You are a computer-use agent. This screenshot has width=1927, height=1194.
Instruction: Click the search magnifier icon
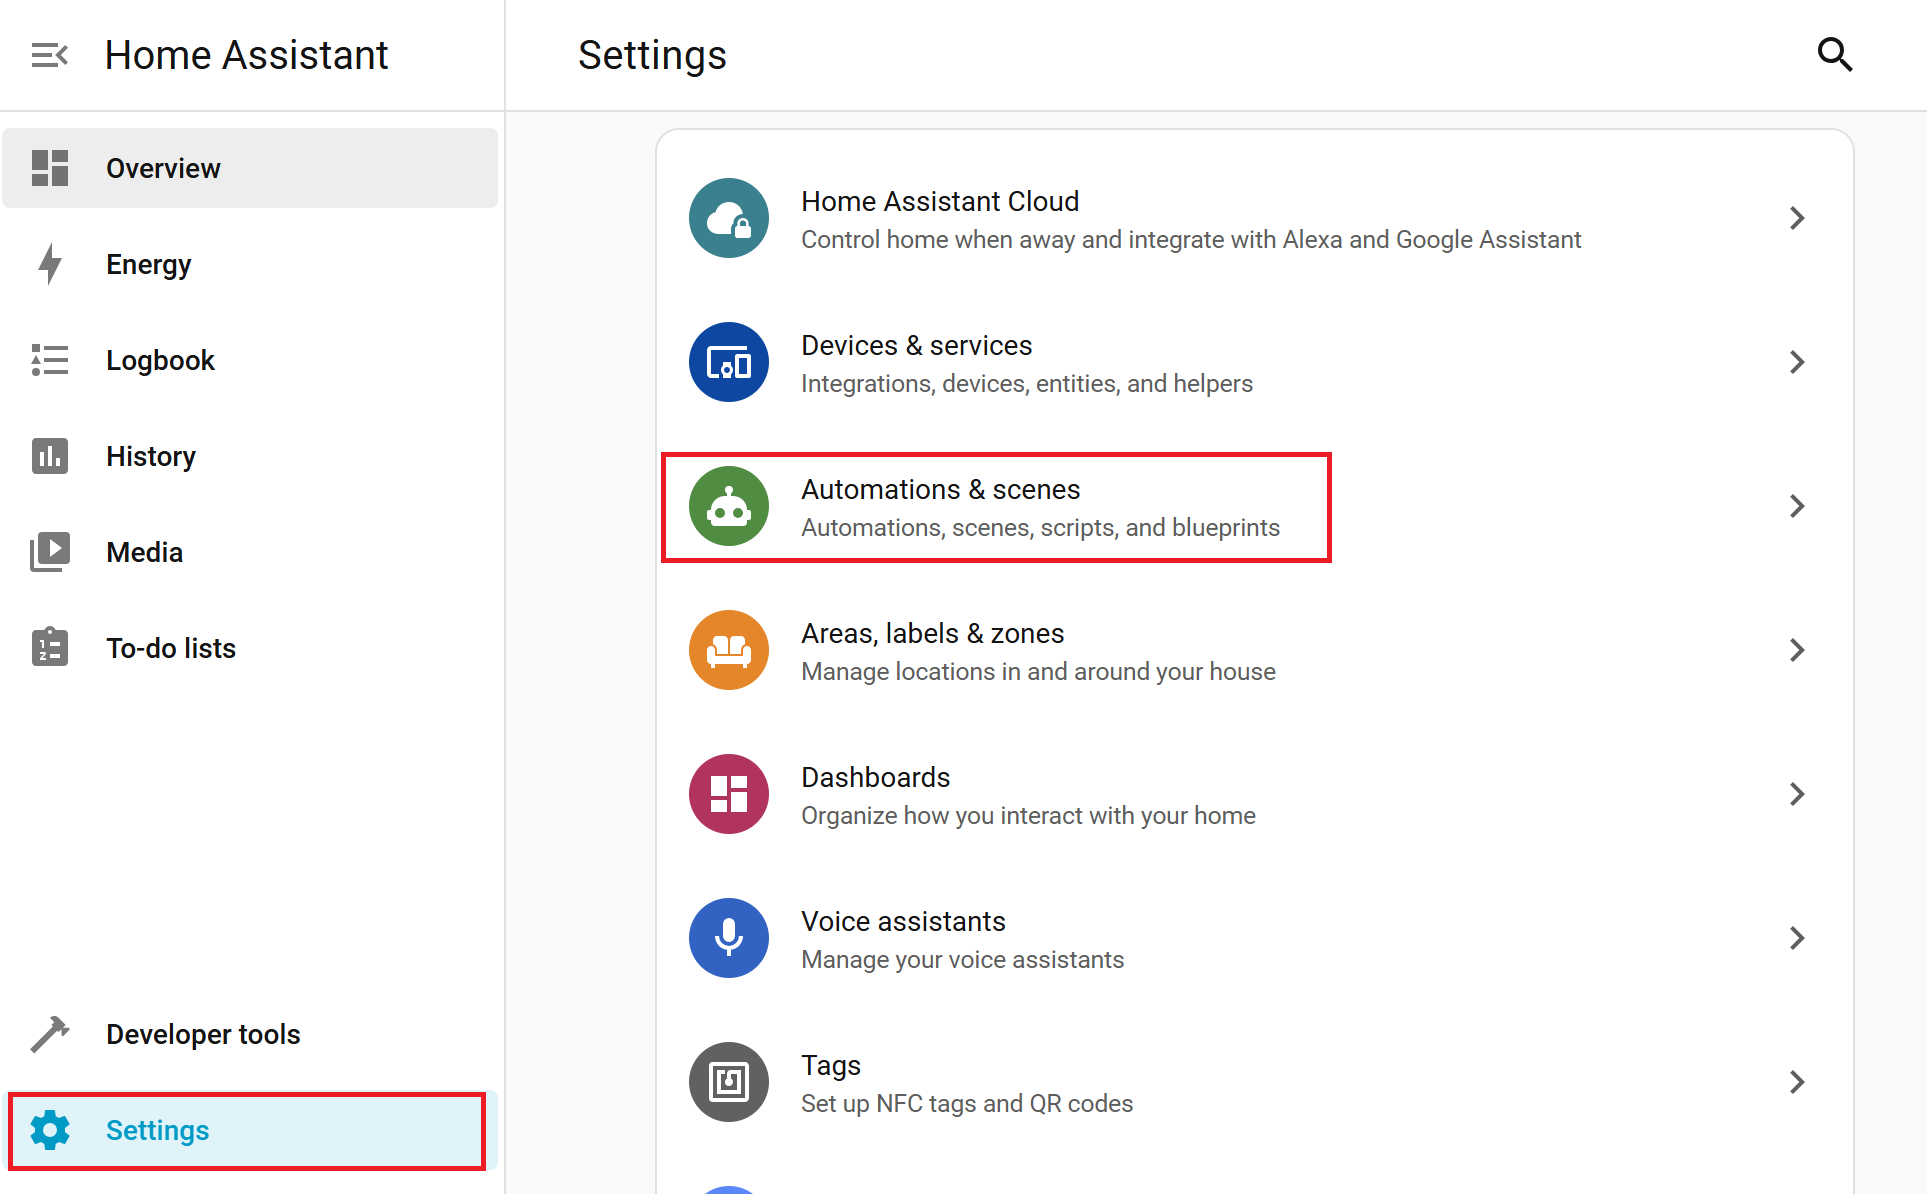(1834, 55)
